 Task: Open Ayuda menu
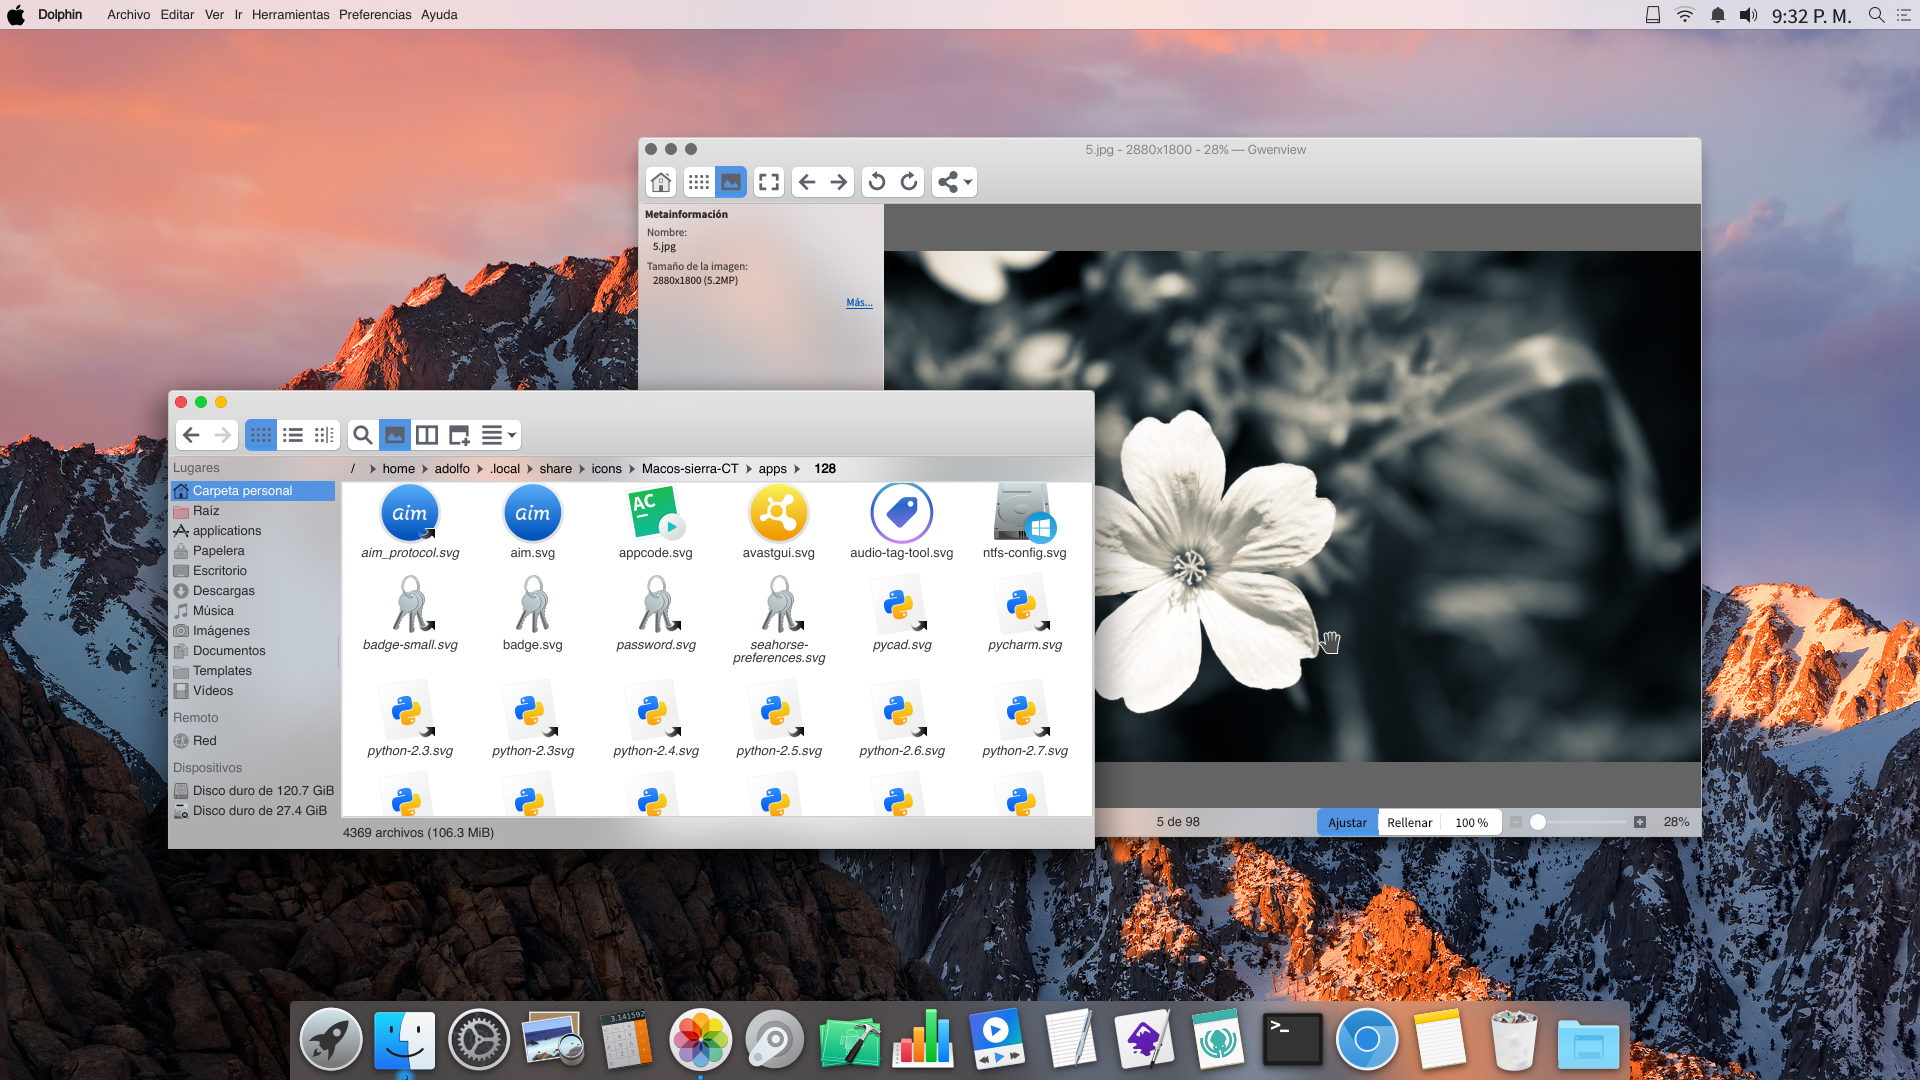[439, 15]
